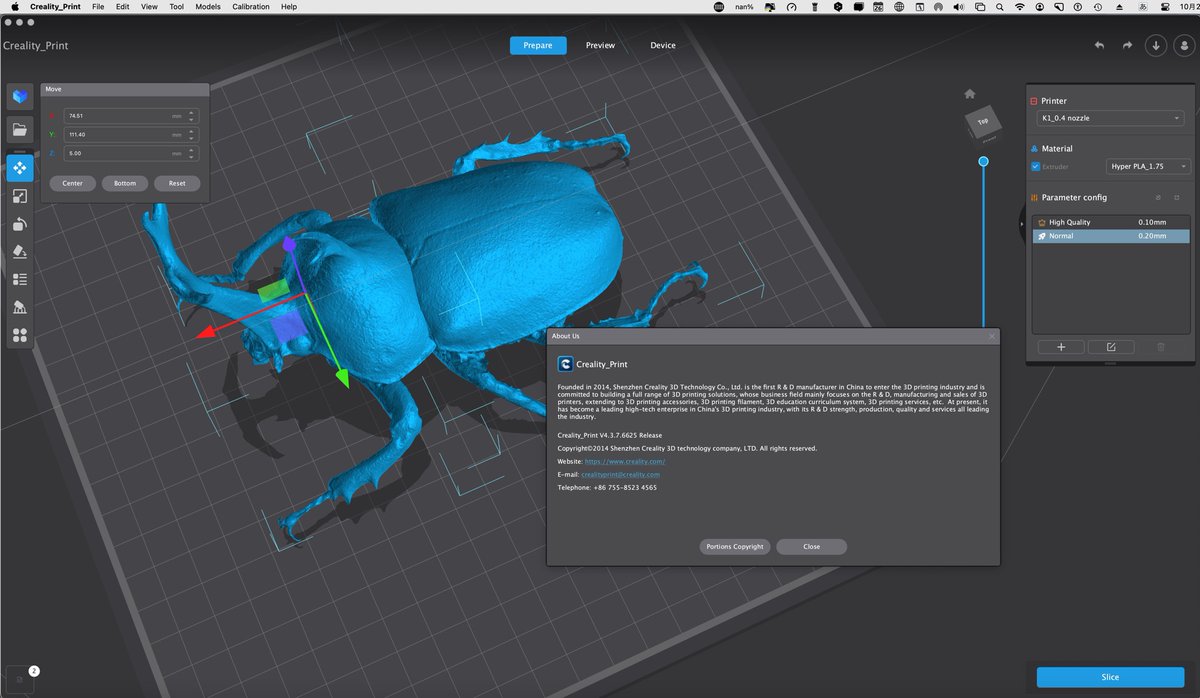This screenshot has height=698, width=1200.
Task: Click the bottom-left panel icon with badge 2
Action: (20, 678)
